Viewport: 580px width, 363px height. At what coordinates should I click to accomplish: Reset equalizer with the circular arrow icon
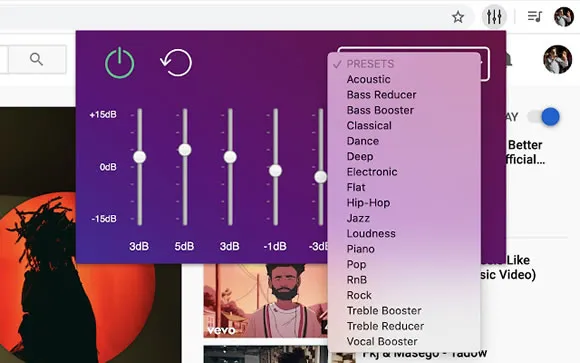(176, 63)
